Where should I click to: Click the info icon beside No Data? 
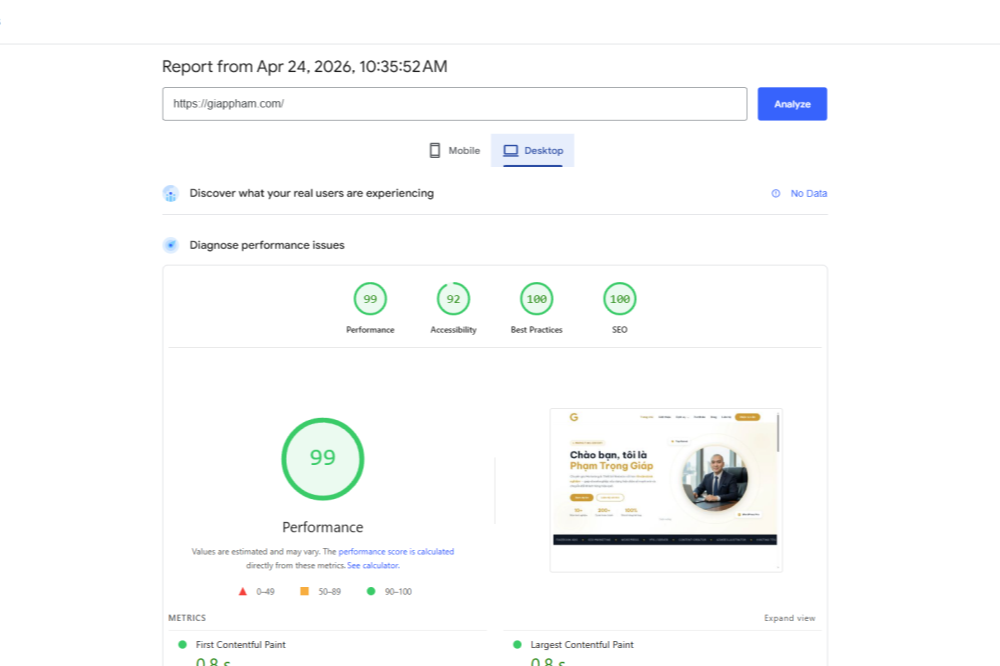[776, 194]
